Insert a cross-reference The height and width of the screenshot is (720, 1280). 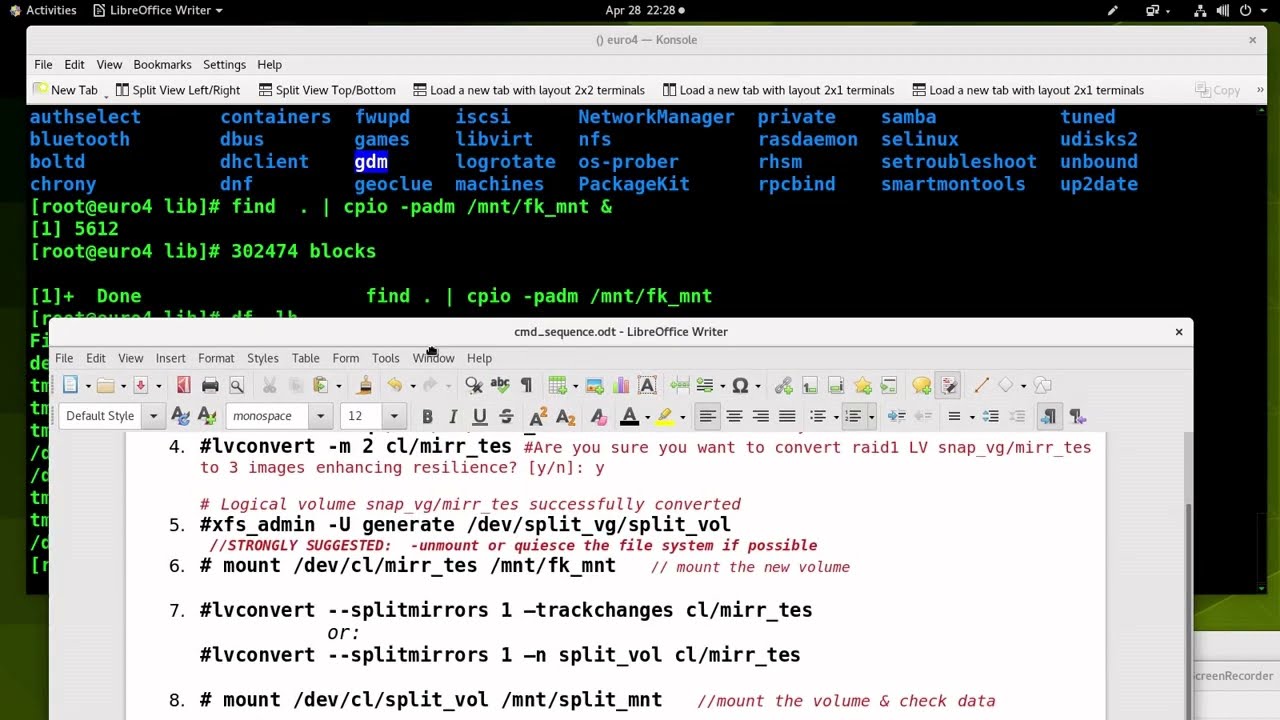(x=889, y=385)
